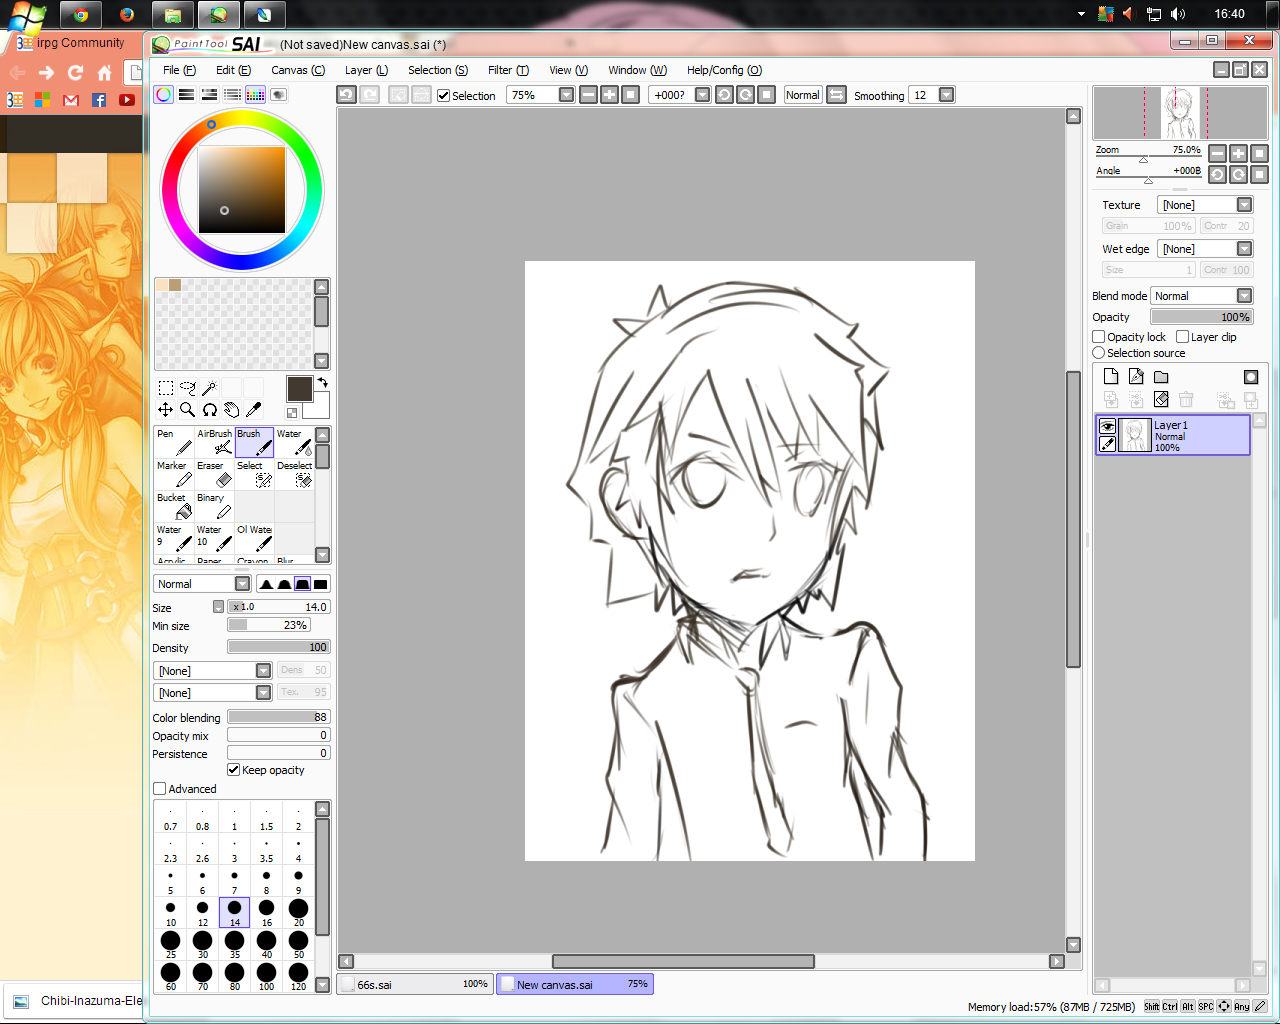Image resolution: width=1280 pixels, height=1024 pixels.
Task: Adjust the Color blending slider
Action: pos(278,717)
